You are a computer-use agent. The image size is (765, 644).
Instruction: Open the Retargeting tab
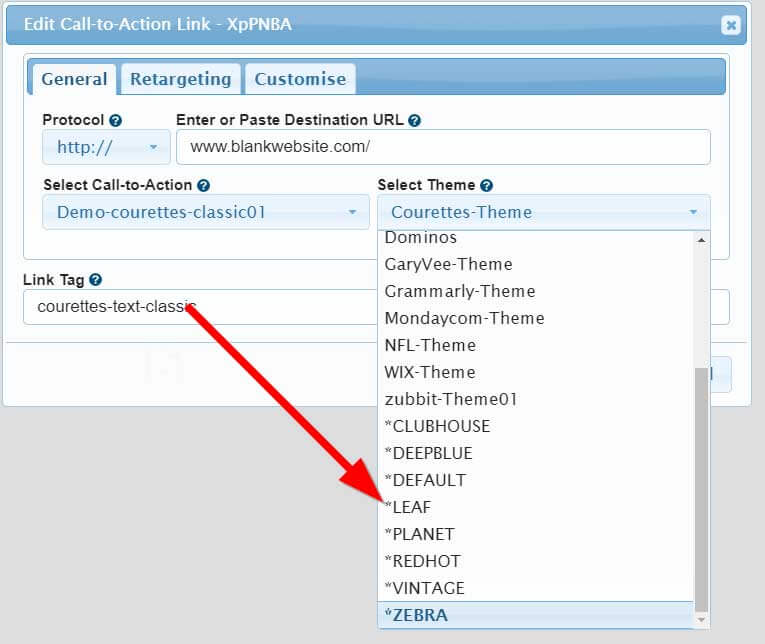coord(181,79)
